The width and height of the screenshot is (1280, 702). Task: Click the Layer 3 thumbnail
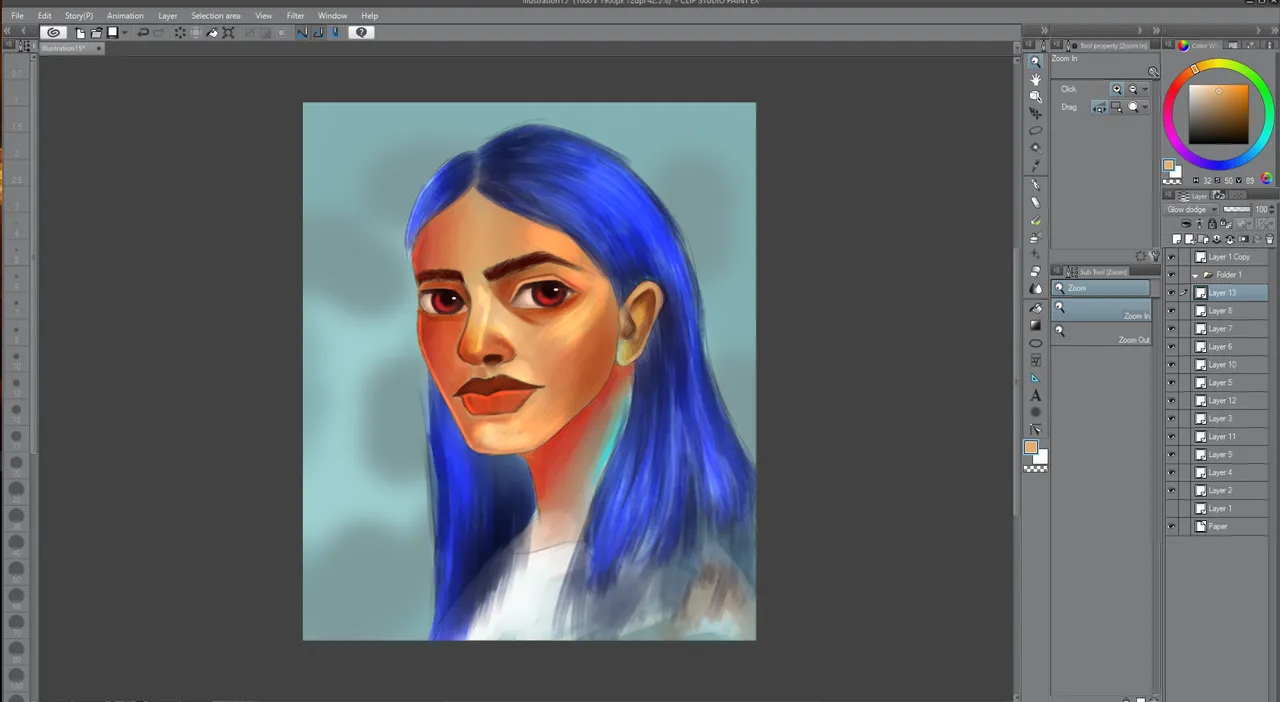(1200, 419)
